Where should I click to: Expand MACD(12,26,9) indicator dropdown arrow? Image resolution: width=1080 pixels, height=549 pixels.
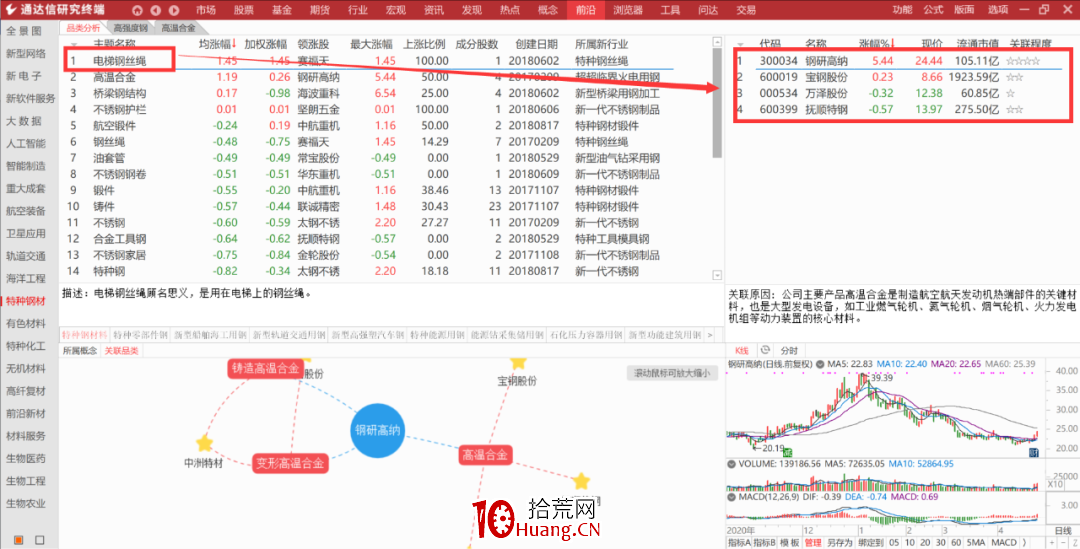point(731,497)
